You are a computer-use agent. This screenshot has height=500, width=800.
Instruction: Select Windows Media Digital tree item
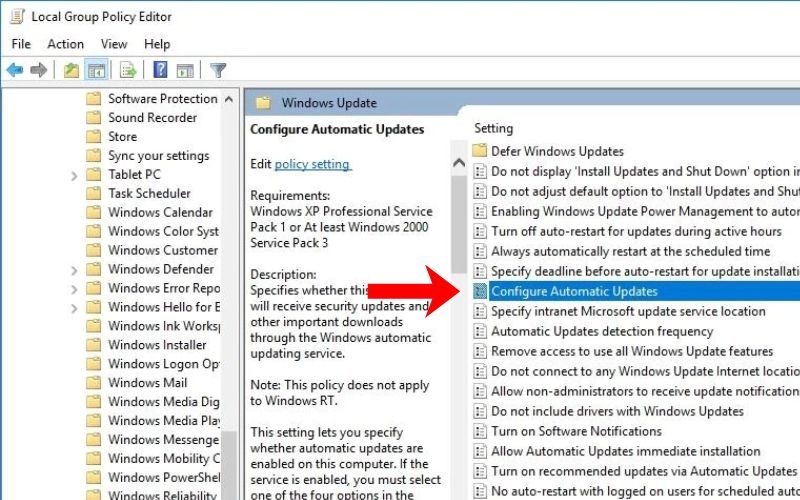click(x=164, y=401)
